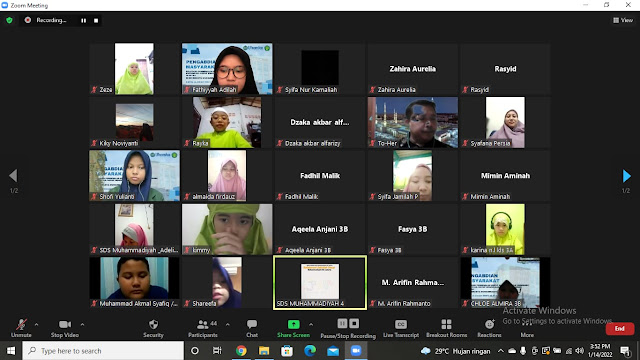This screenshot has height=360, width=640.
Task: Show hidden system tray icons
Action: click(500, 351)
